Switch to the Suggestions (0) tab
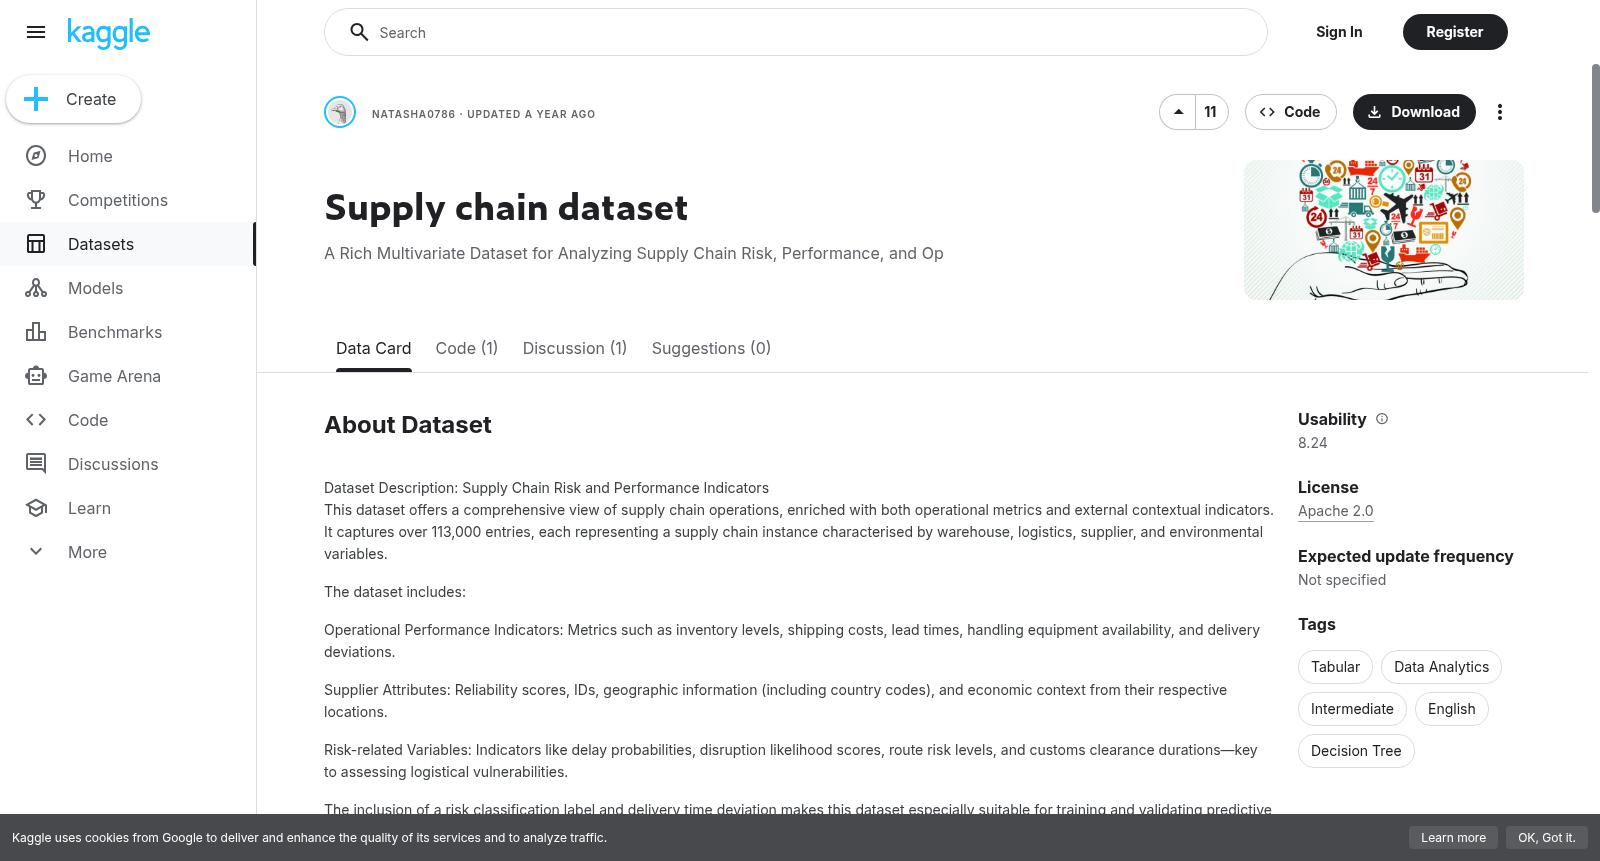 [711, 348]
